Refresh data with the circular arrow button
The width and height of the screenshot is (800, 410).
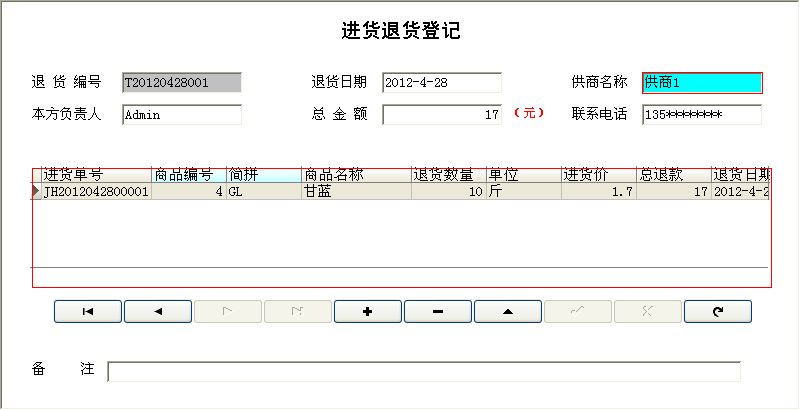click(x=717, y=311)
